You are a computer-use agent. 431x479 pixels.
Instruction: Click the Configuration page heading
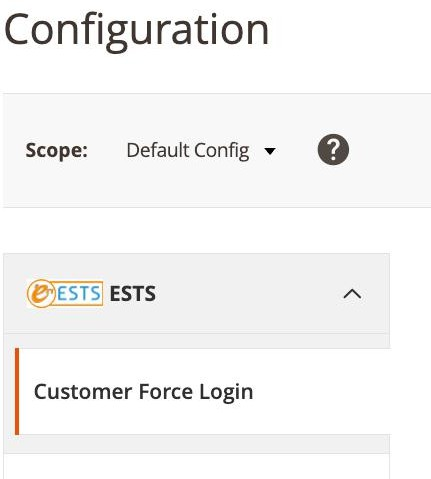pos(136,30)
